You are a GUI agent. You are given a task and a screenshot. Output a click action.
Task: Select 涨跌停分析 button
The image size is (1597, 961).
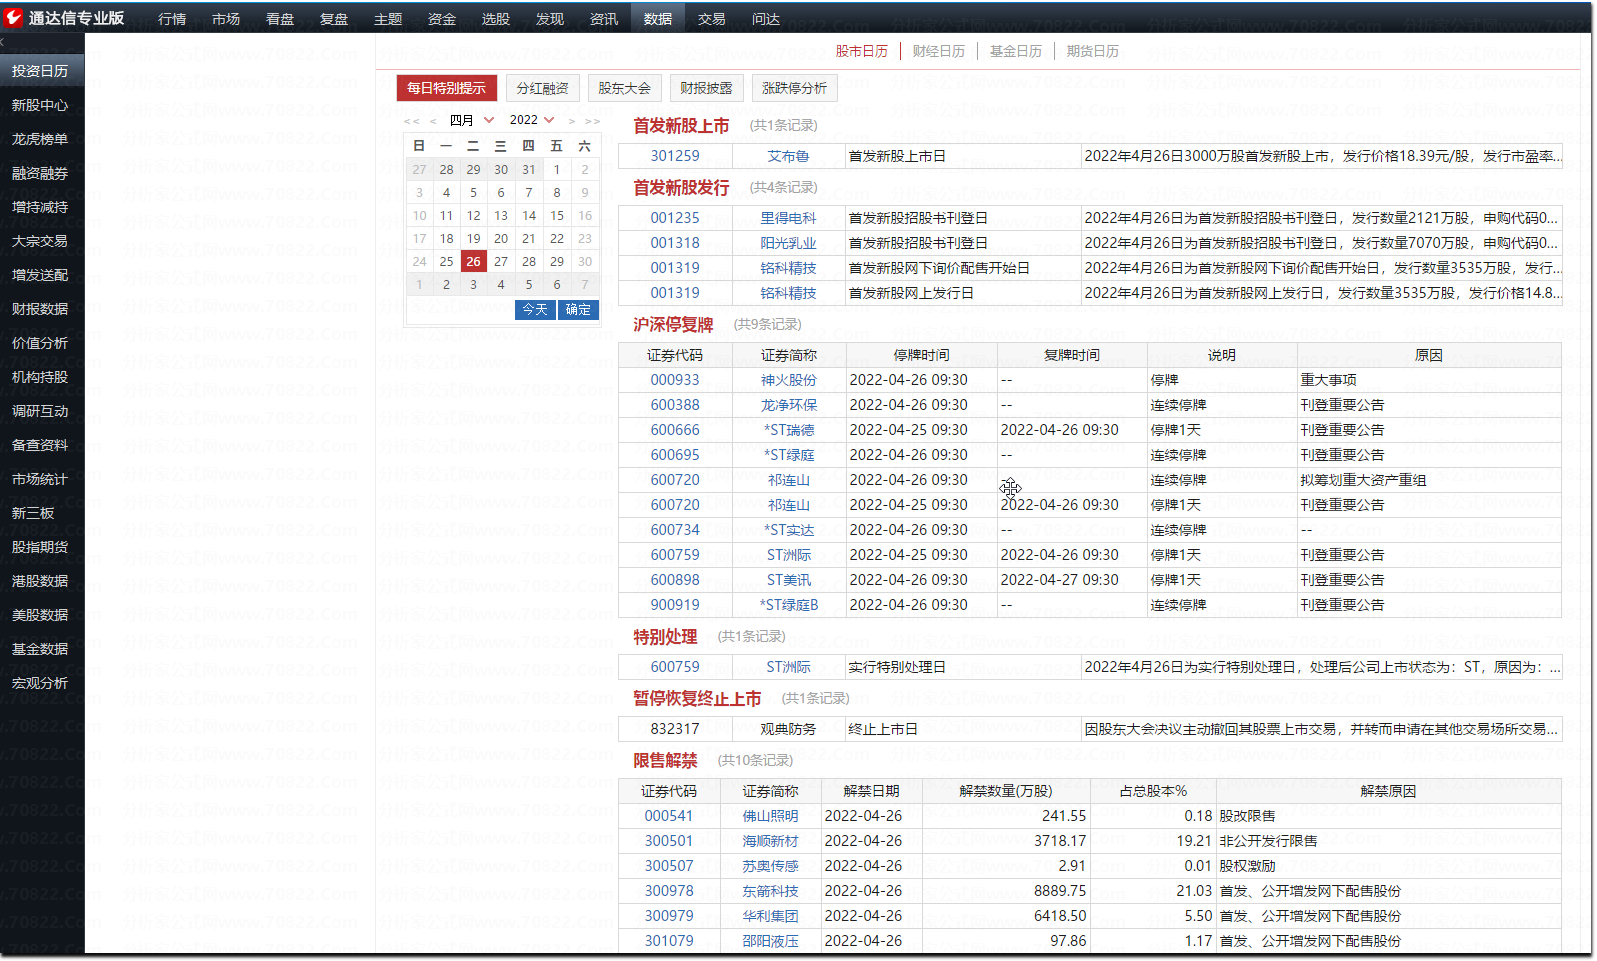tap(795, 88)
